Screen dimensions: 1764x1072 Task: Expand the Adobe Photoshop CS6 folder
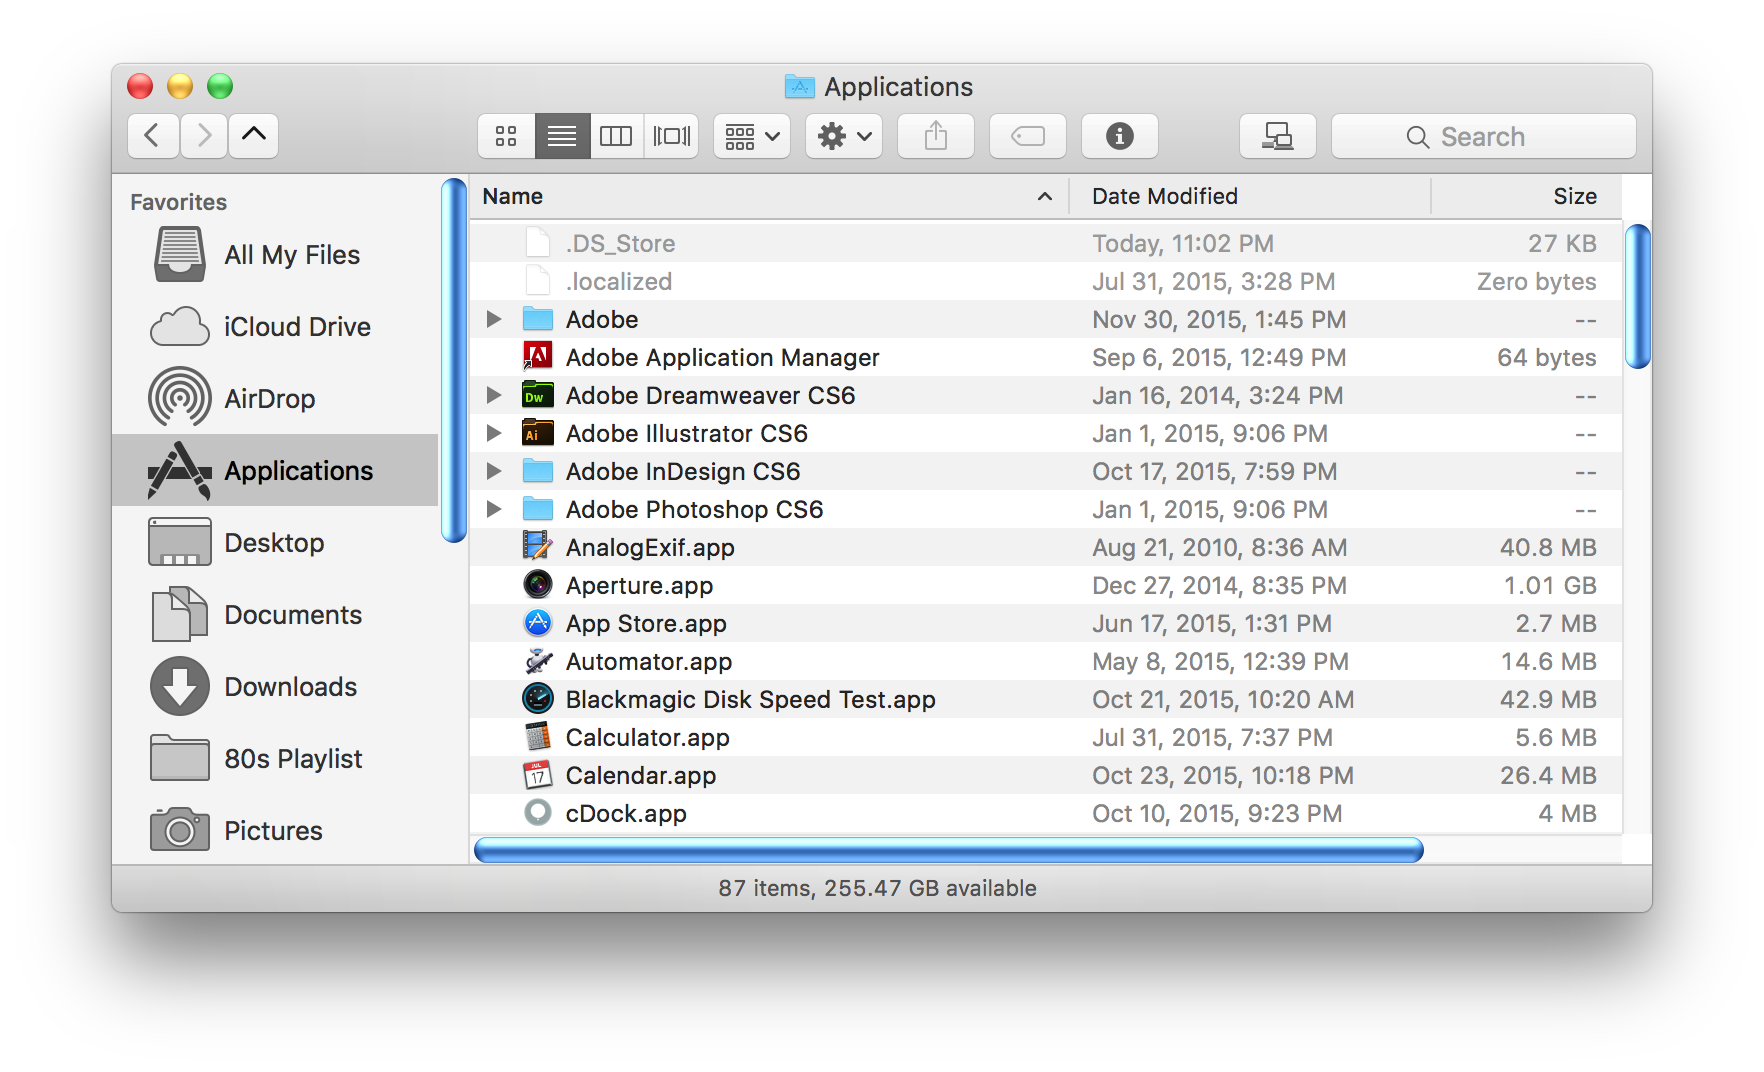[494, 509]
